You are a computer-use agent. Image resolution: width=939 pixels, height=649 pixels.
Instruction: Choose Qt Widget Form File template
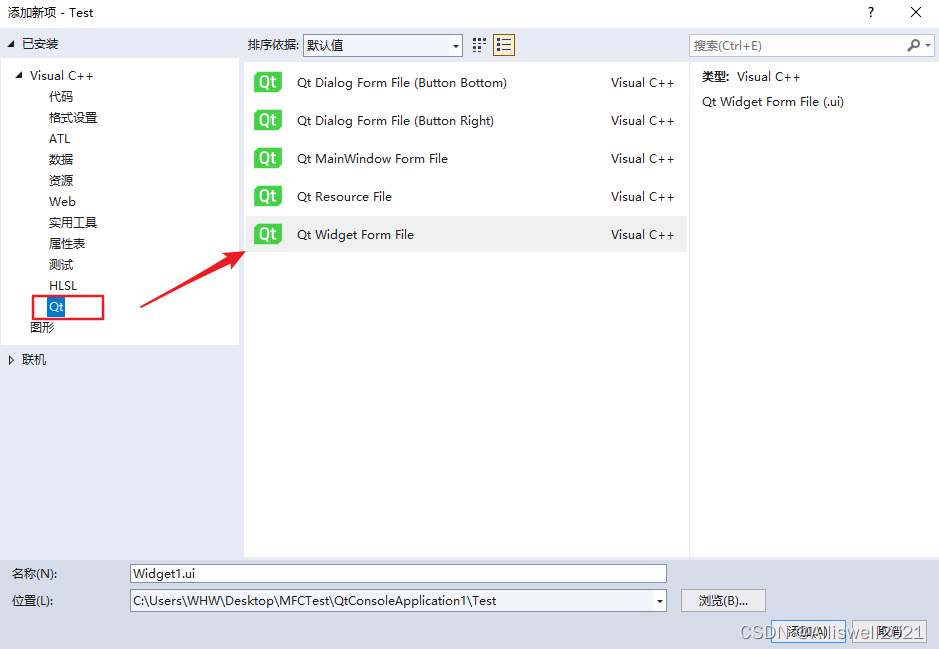pos(466,234)
